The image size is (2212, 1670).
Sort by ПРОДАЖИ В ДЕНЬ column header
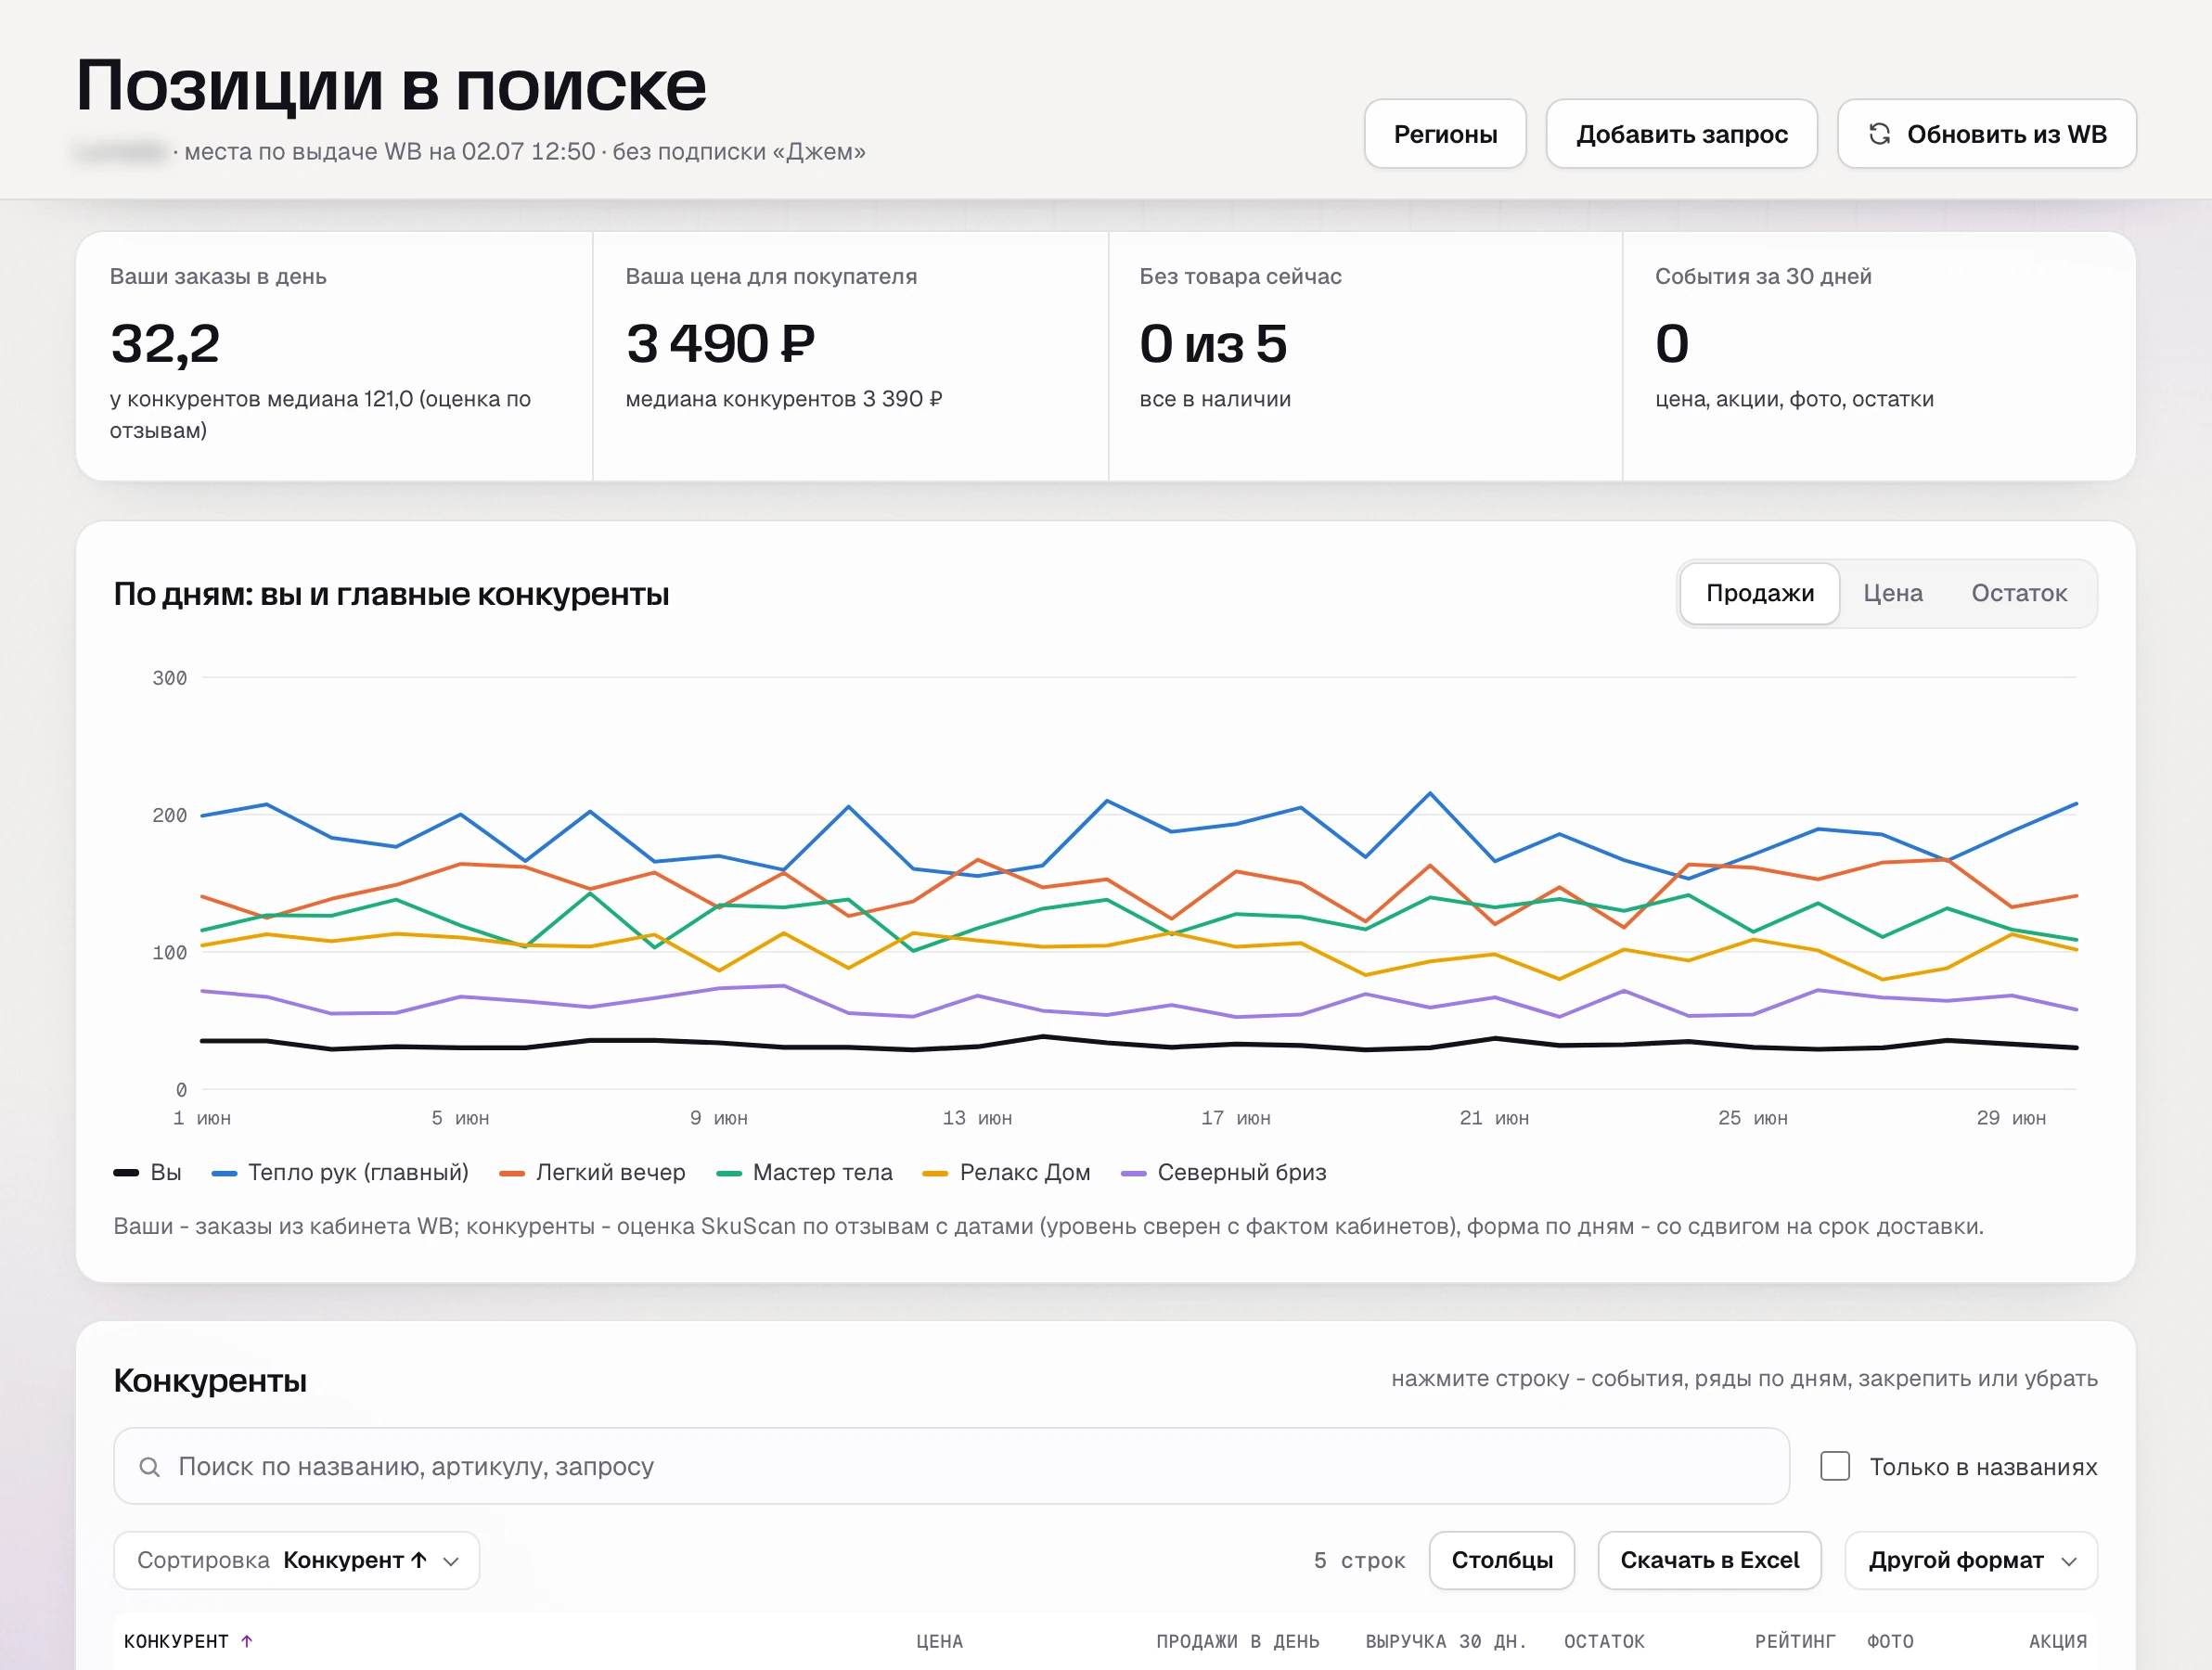coord(1238,1641)
